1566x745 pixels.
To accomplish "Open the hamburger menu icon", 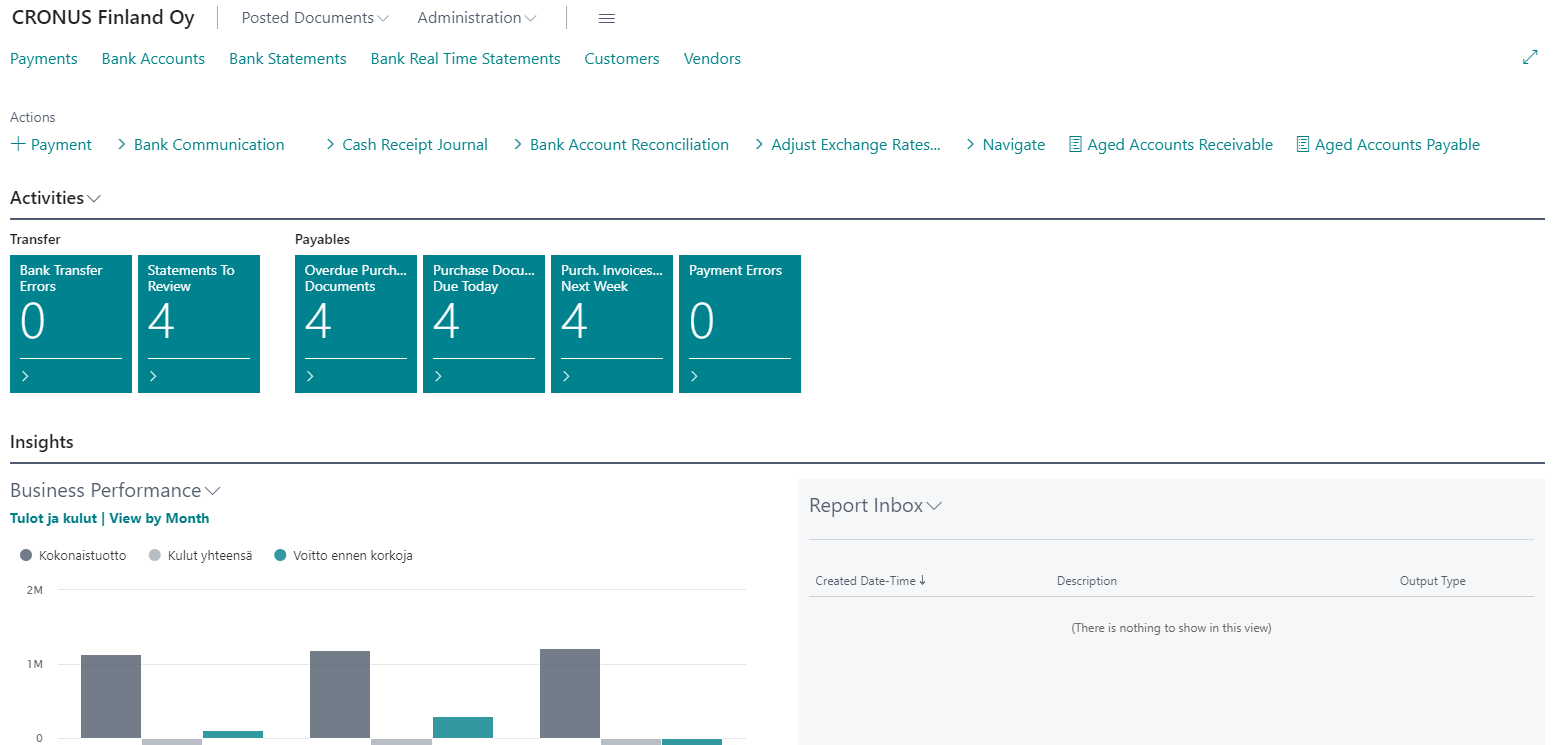I will click(606, 18).
